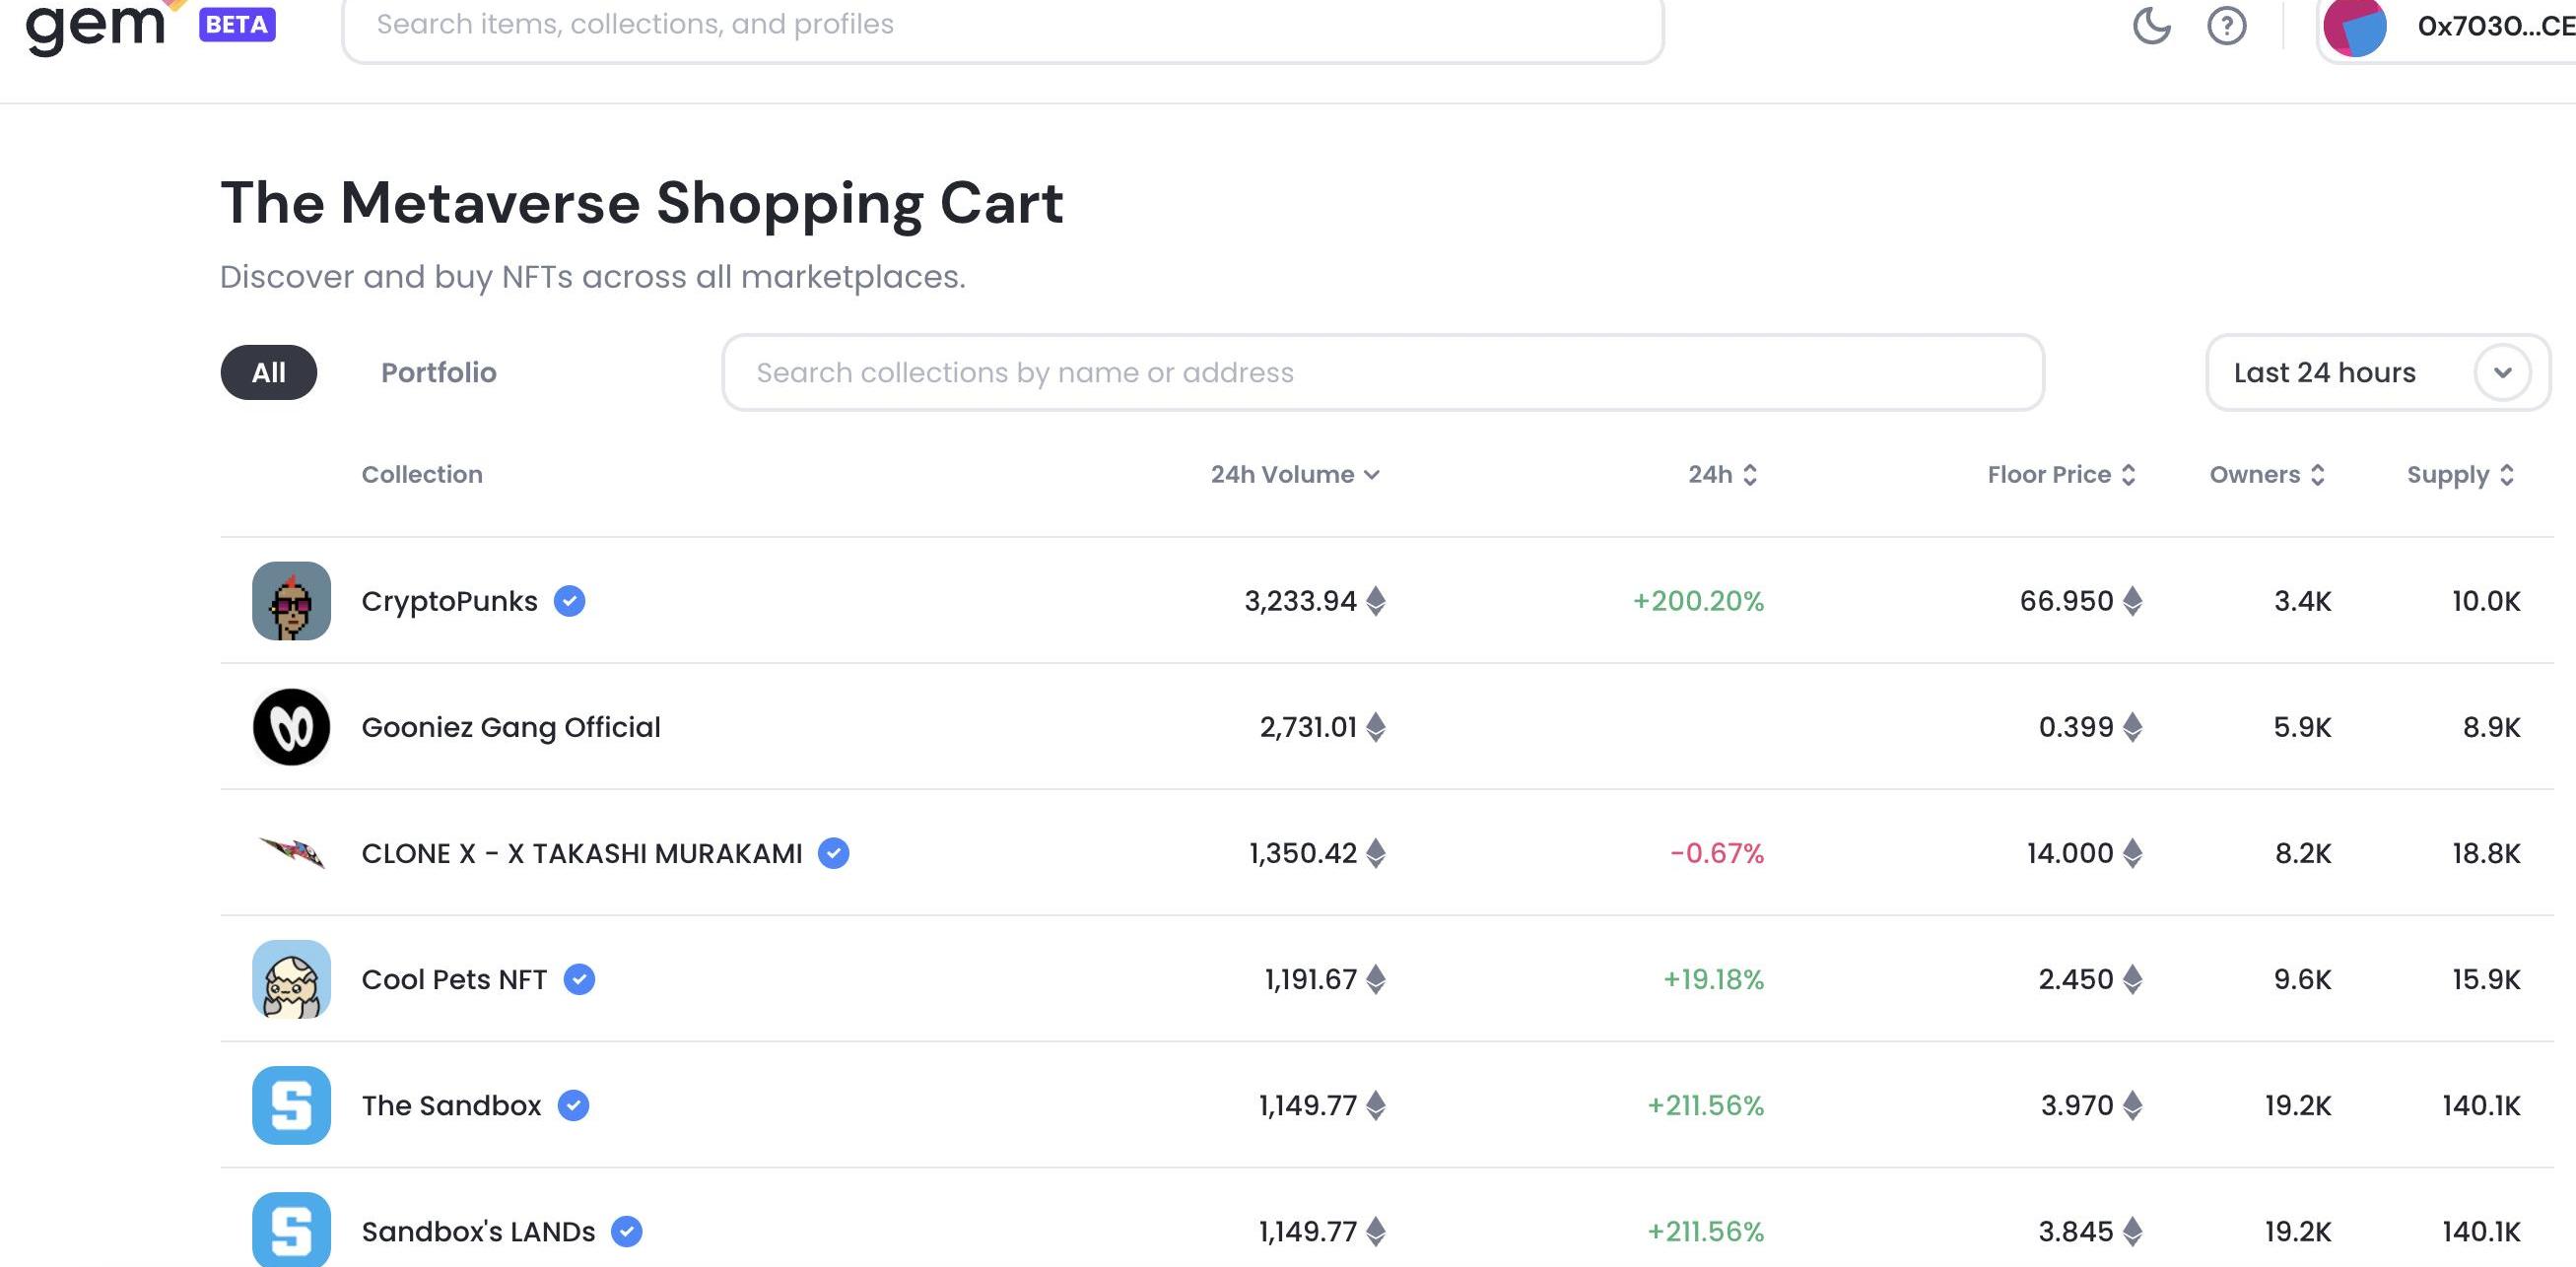Open the Last 24 hours dropdown

pyautogui.click(x=2377, y=372)
